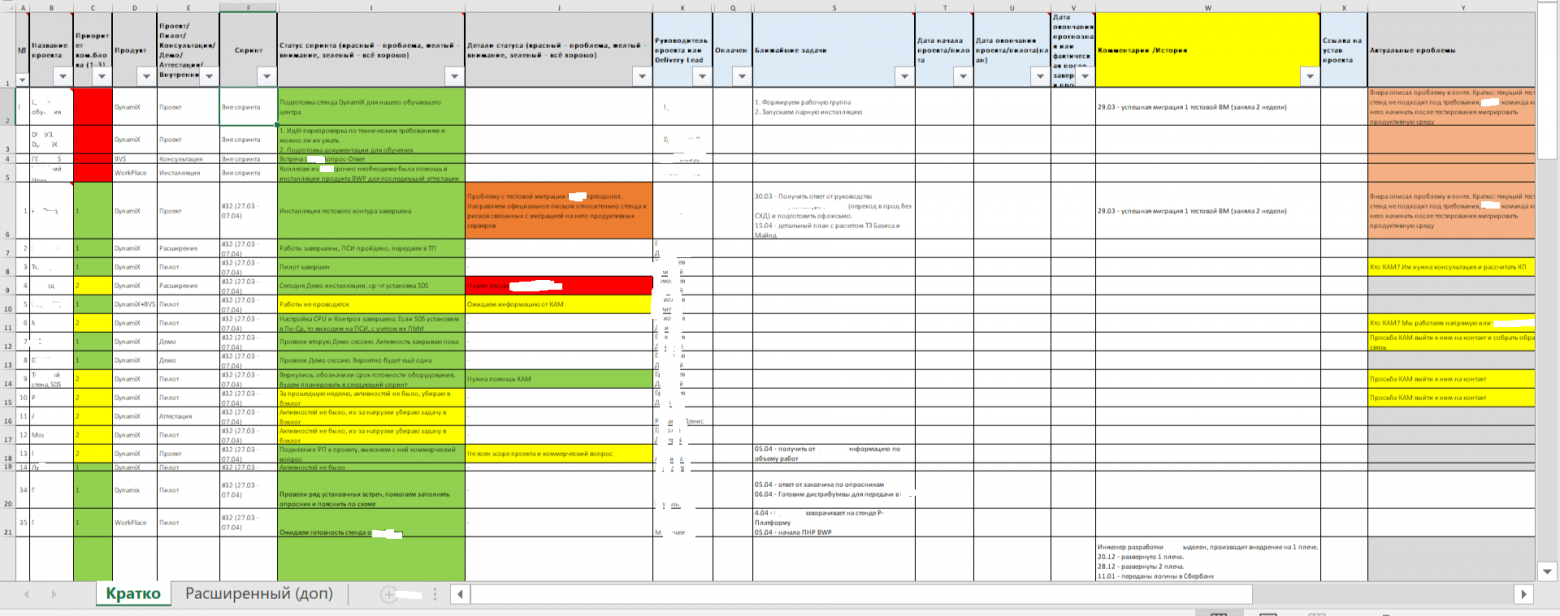Open the Оплачен column filter
The height and width of the screenshot is (616, 1560).
(739, 76)
